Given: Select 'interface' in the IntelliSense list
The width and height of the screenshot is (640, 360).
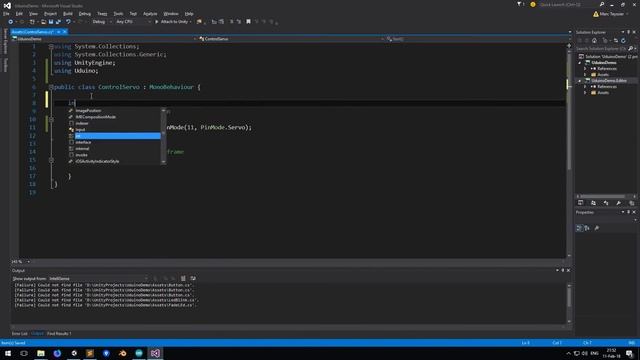Looking at the screenshot, I should (114, 142).
